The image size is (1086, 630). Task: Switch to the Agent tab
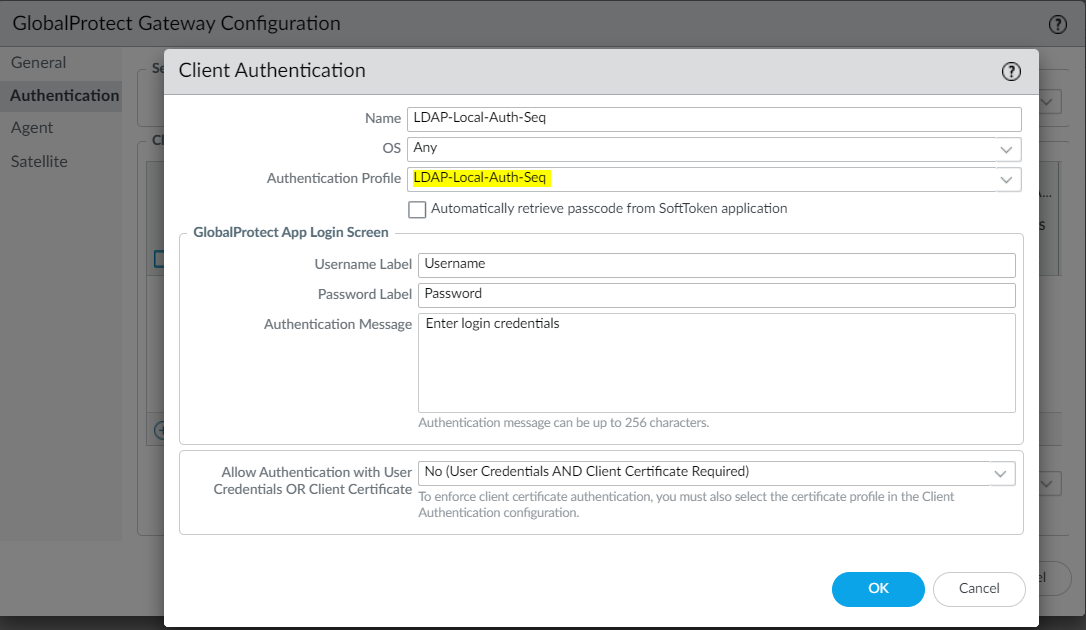pyautogui.click(x=33, y=127)
